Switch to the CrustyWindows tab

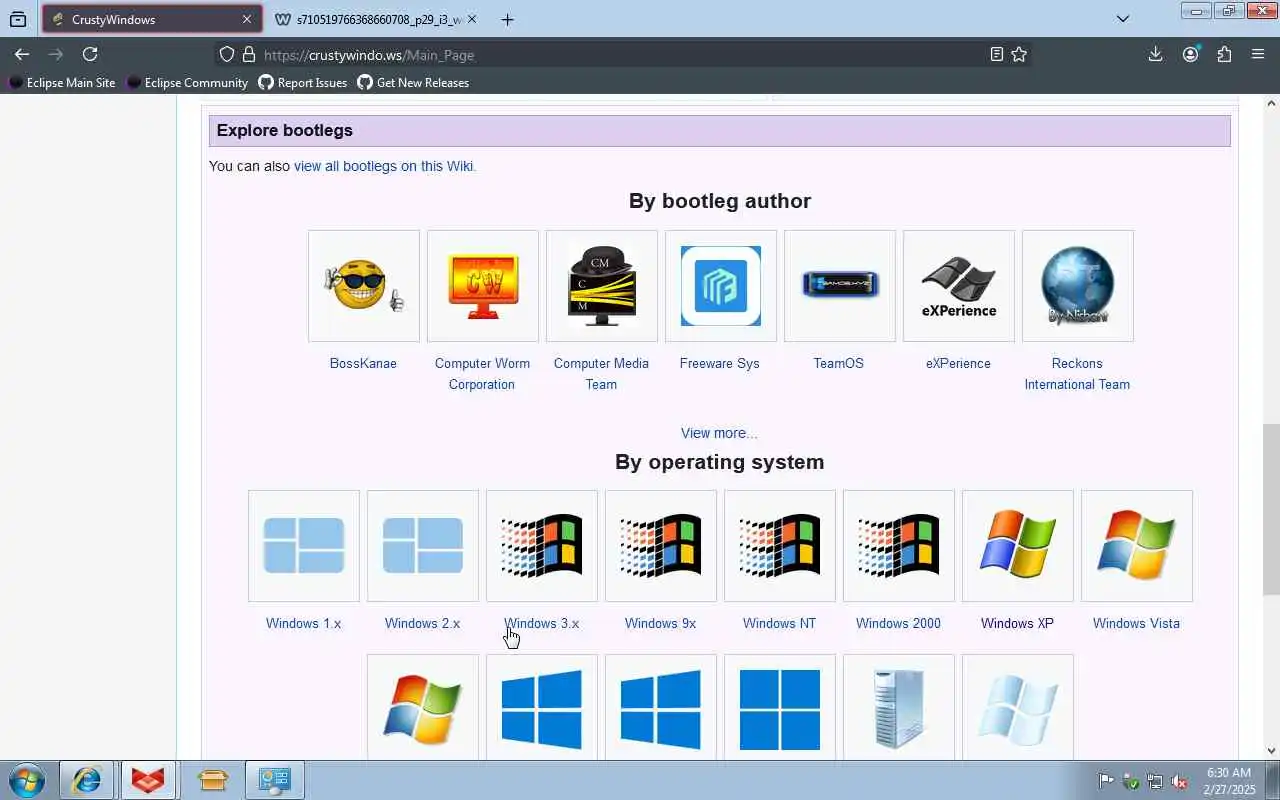[152, 19]
